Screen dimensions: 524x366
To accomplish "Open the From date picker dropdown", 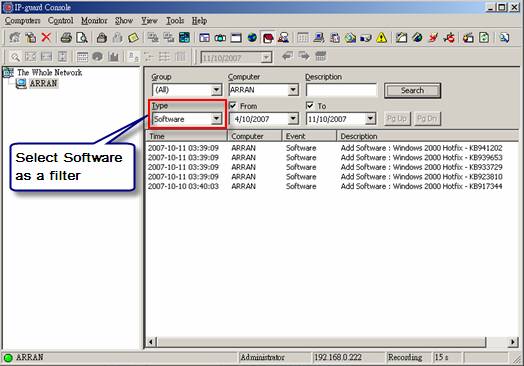I will [293, 119].
